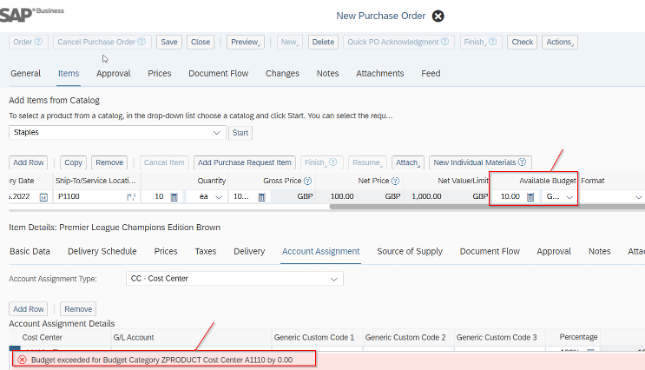Open the Gross Price calculator icon
Screen dimensions: 645x370
click(262, 197)
